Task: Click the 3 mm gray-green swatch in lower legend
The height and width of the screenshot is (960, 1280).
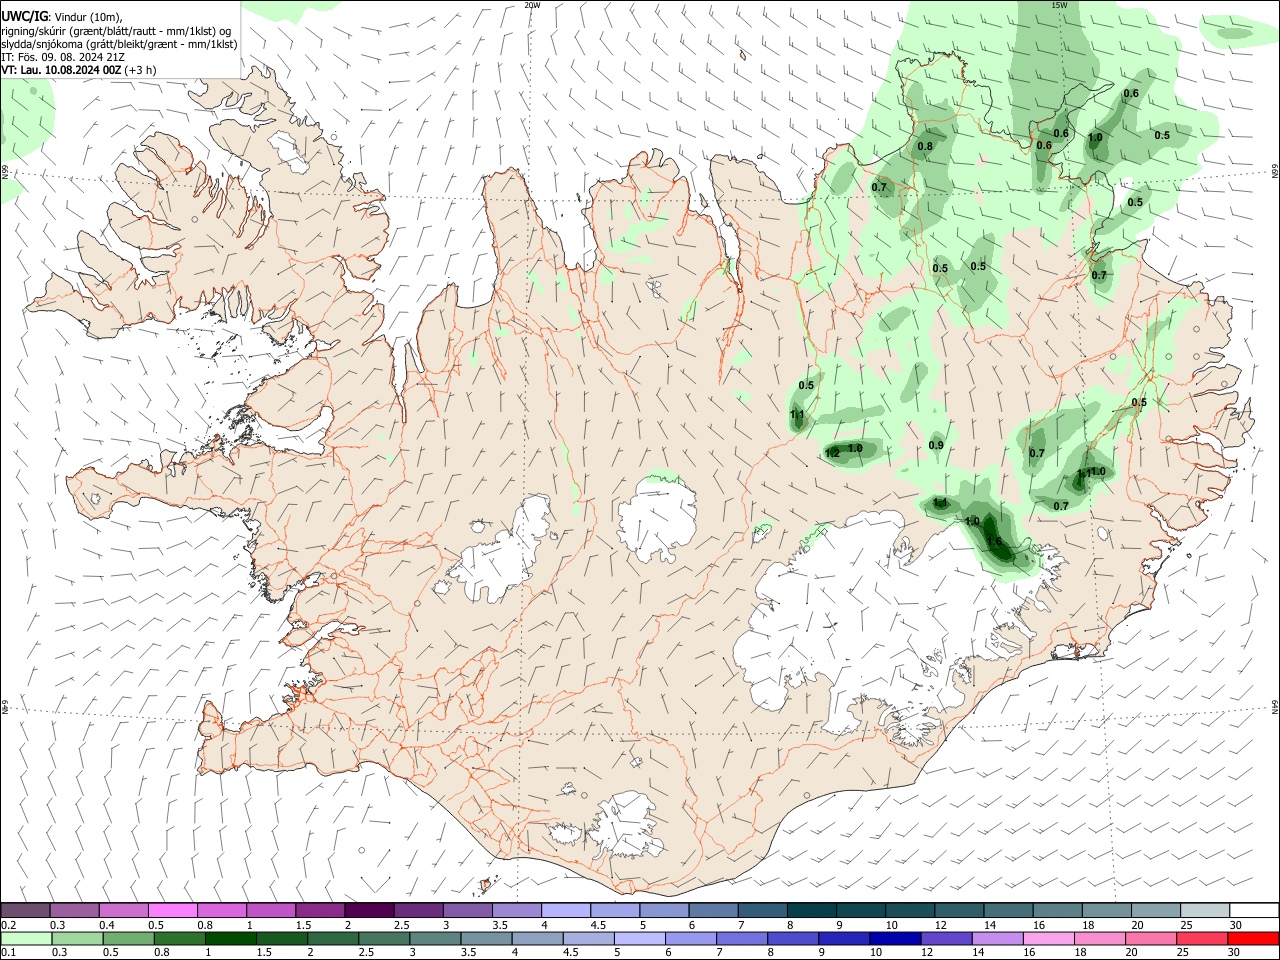Action: (437, 938)
